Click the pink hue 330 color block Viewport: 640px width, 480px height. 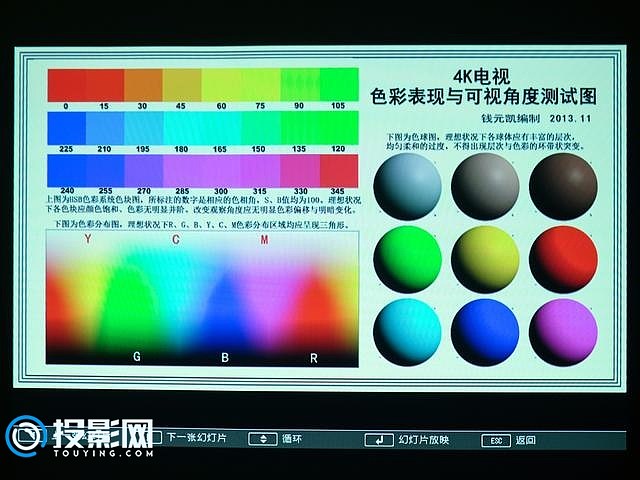(300, 171)
